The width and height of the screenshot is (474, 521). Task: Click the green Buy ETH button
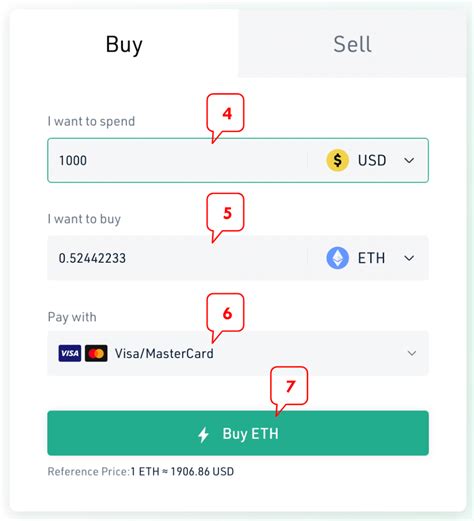pyautogui.click(x=238, y=433)
